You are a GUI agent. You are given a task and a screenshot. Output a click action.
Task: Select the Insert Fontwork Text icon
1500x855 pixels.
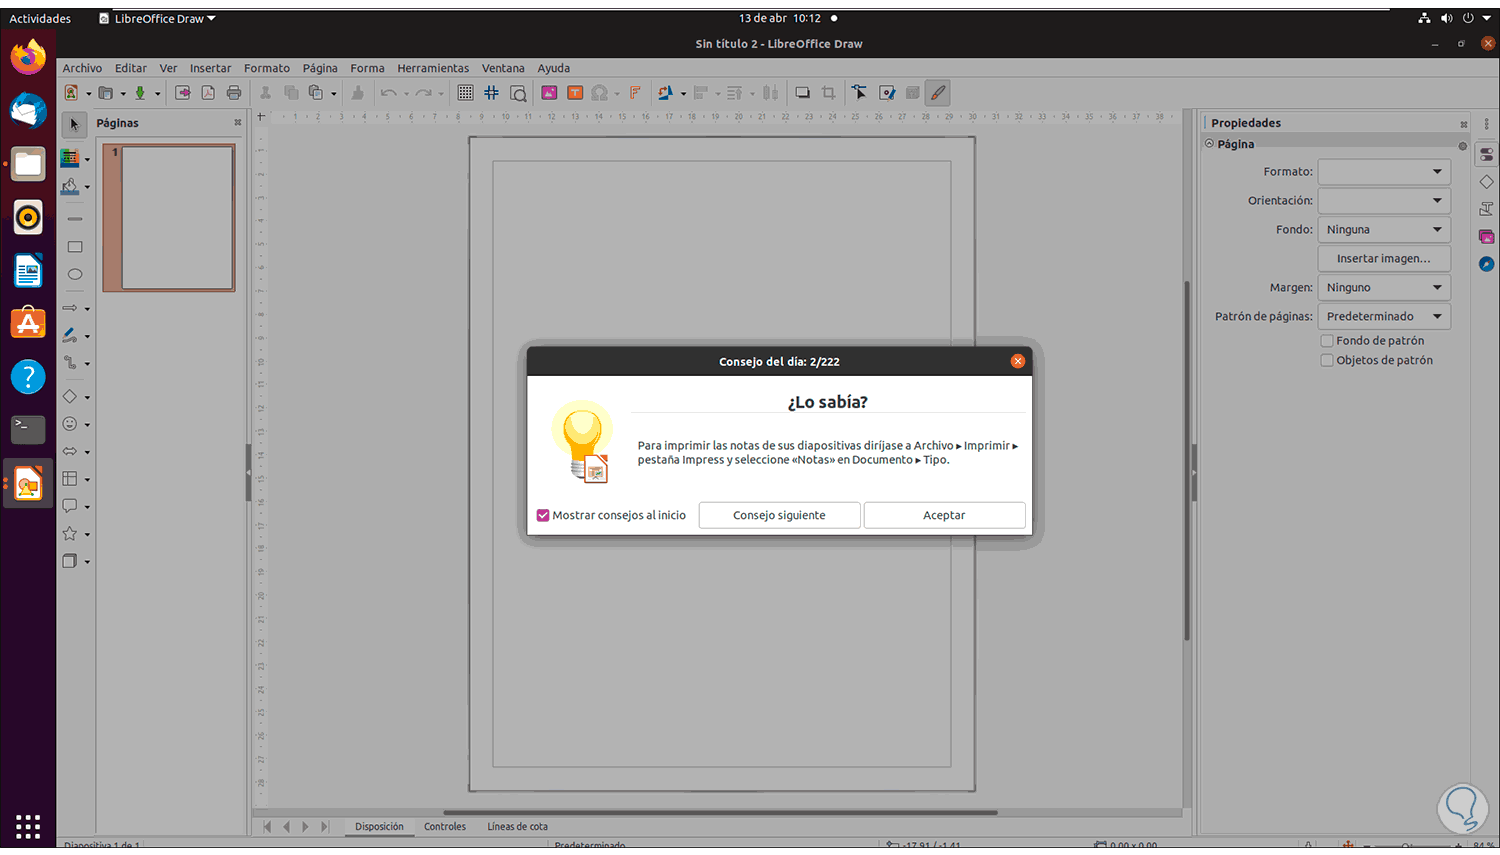(635, 92)
